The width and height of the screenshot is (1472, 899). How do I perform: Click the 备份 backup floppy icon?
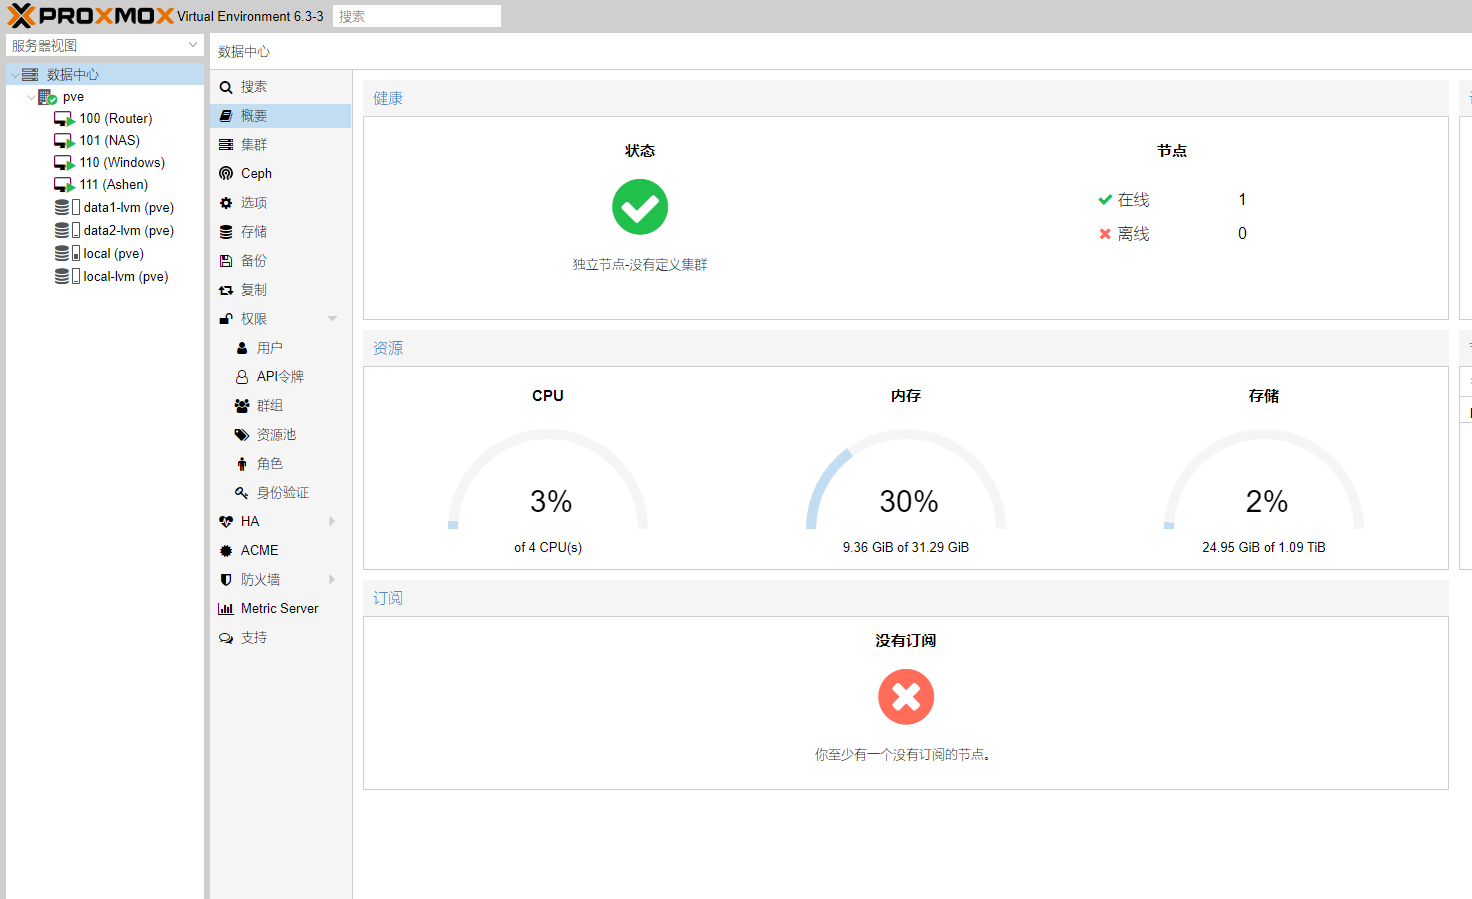tap(226, 261)
